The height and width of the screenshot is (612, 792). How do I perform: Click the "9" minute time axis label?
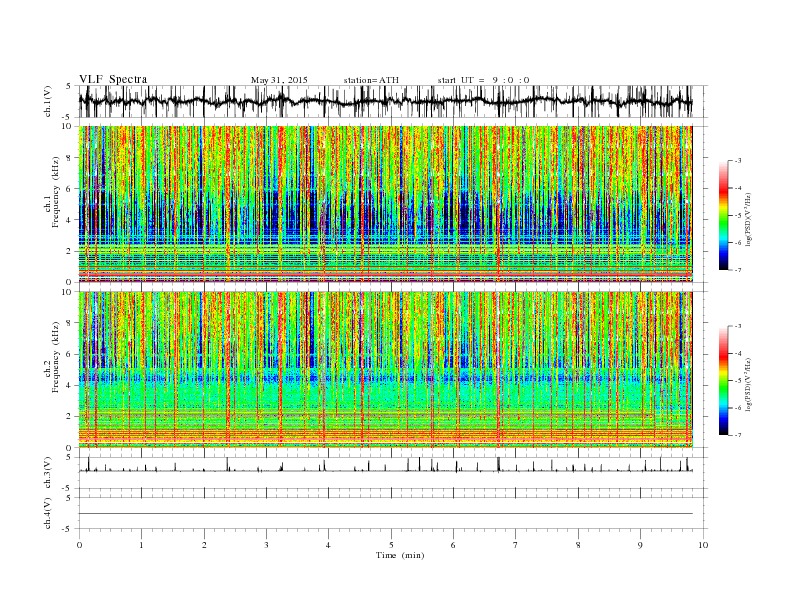pos(640,545)
